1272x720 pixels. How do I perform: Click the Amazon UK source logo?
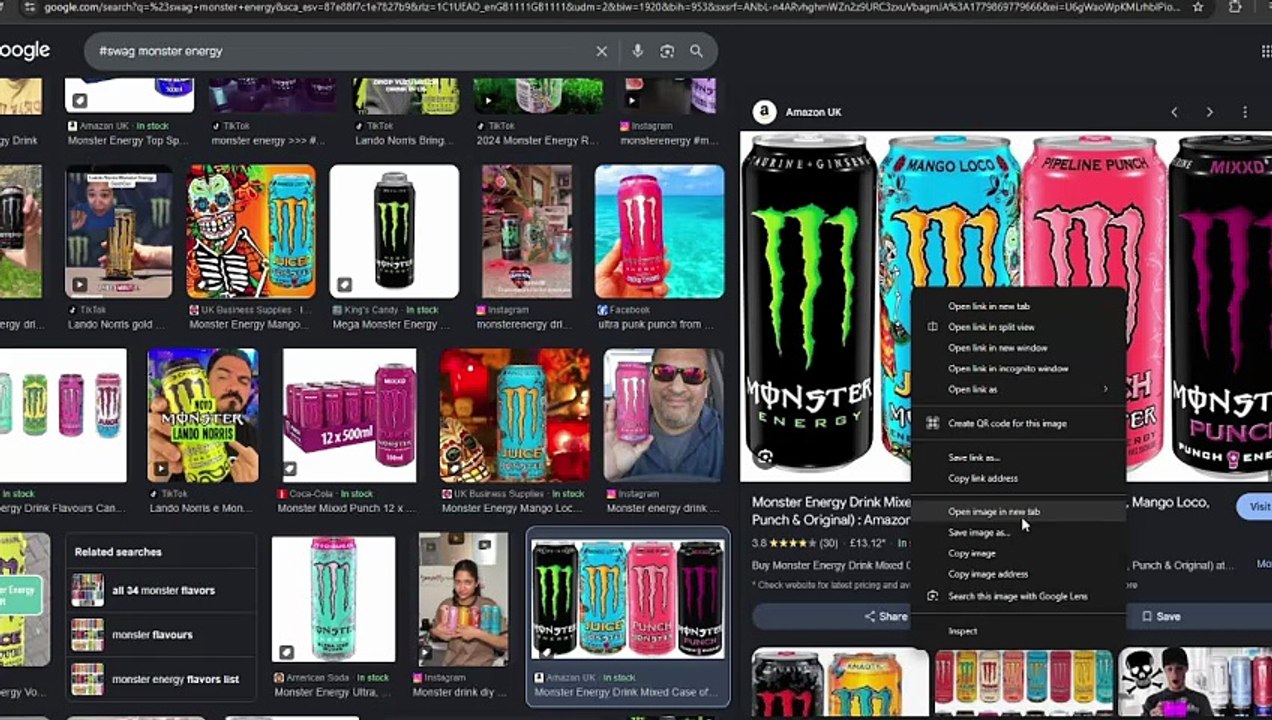pyautogui.click(x=765, y=112)
